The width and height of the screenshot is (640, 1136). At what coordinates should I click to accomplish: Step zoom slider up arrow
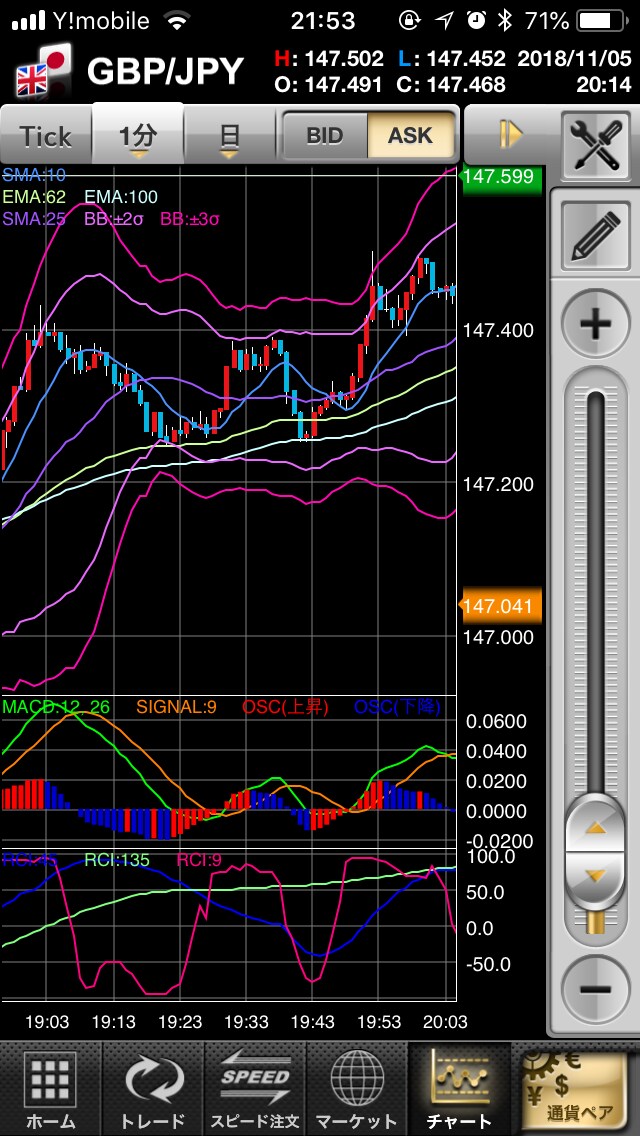pos(595,826)
